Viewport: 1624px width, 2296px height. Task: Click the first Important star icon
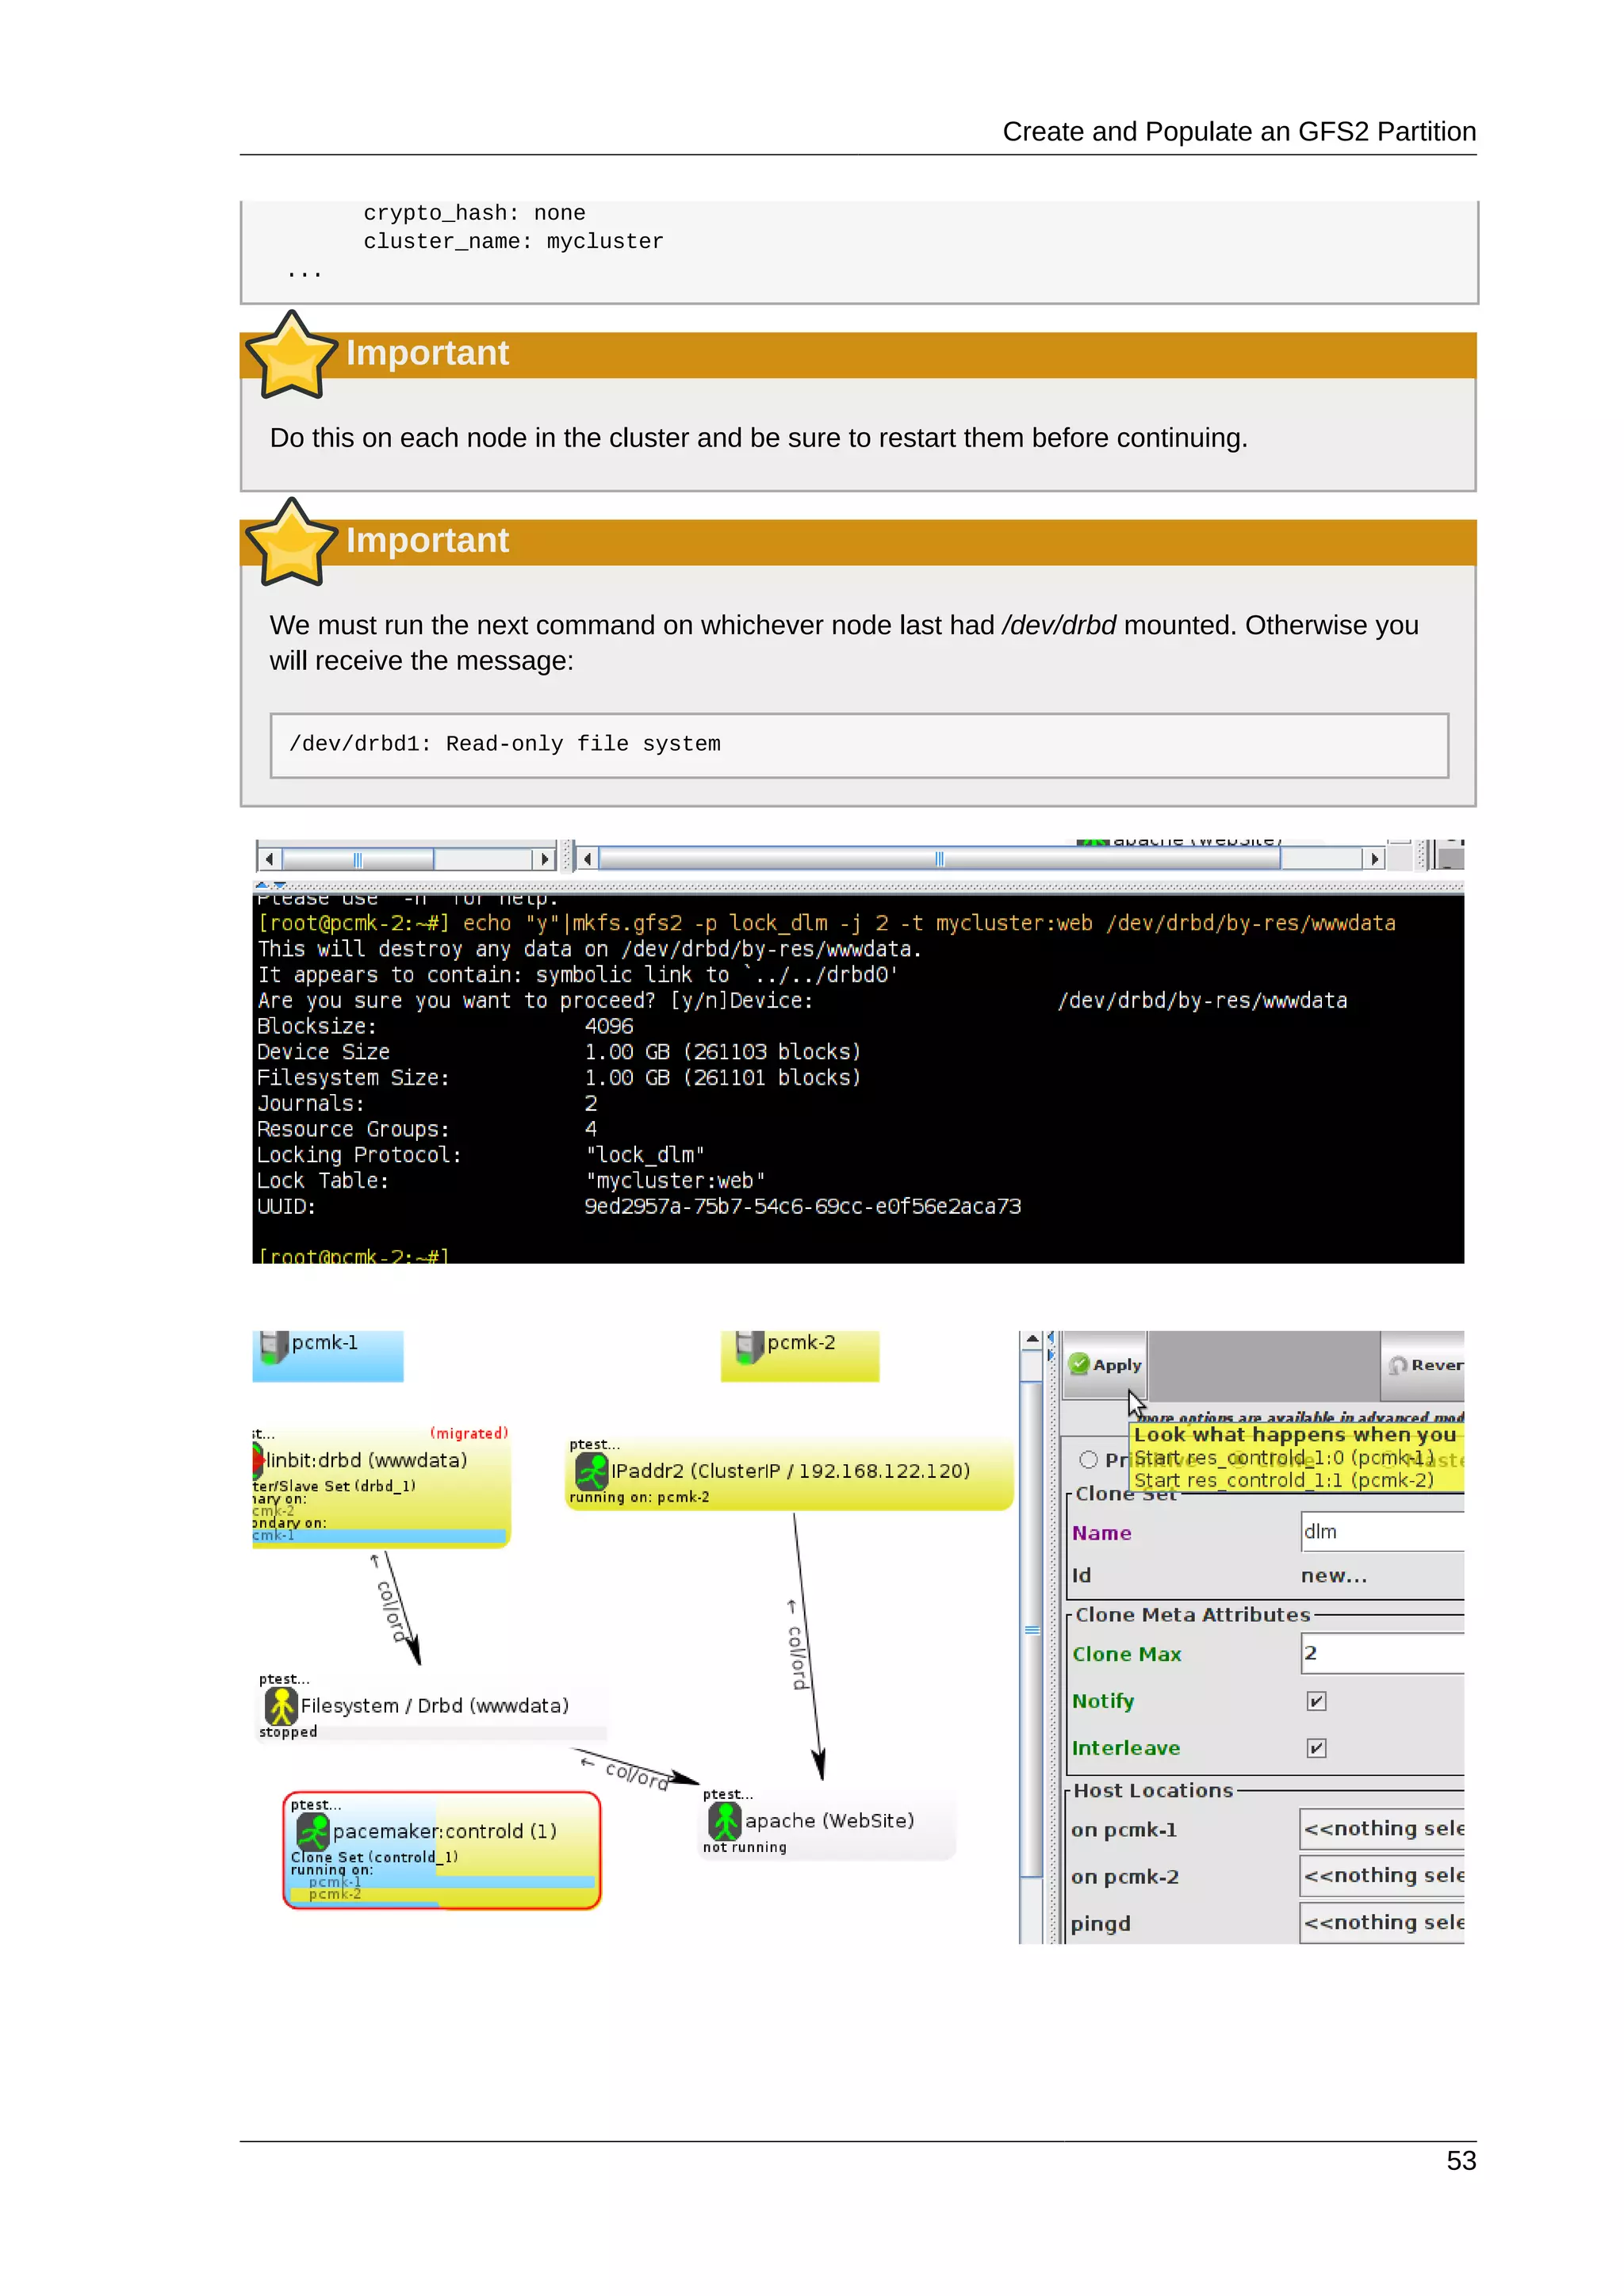pos(291,356)
